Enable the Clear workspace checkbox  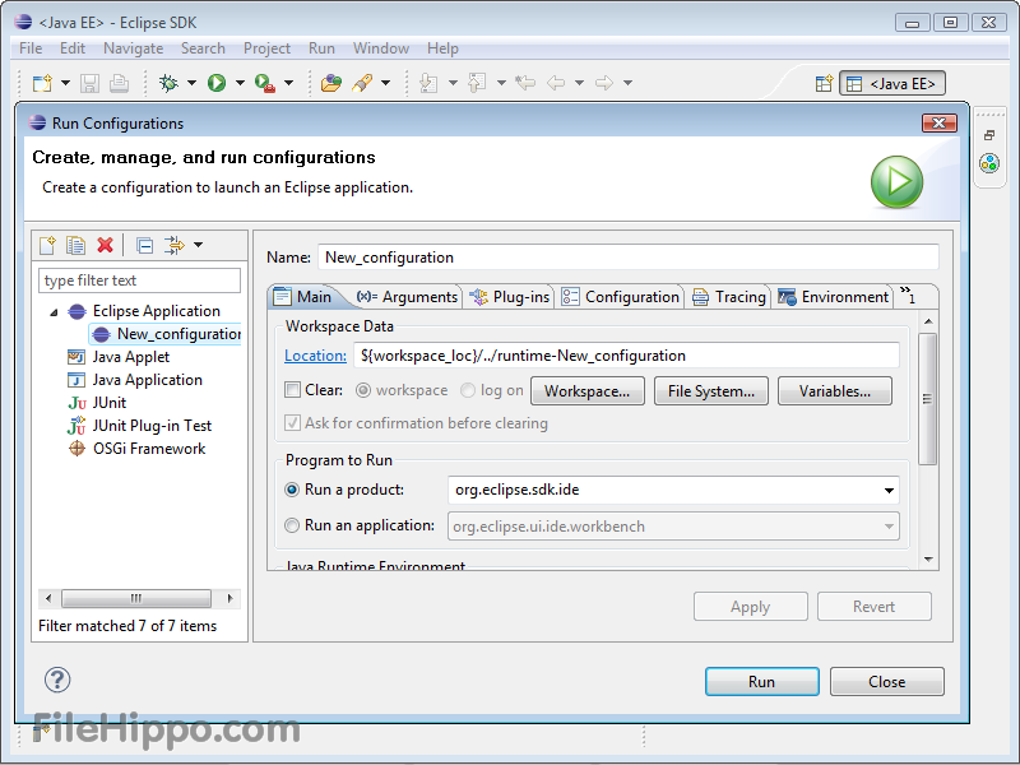click(292, 390)
